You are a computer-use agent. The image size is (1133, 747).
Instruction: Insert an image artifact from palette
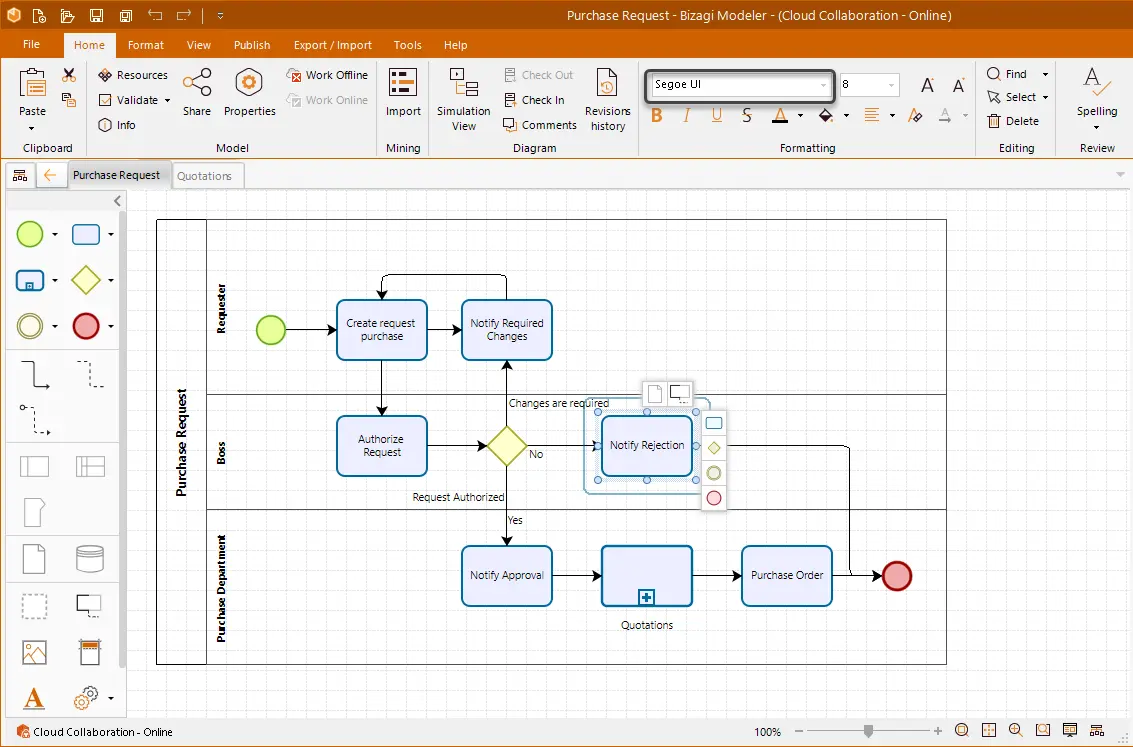tap(34, 652)
